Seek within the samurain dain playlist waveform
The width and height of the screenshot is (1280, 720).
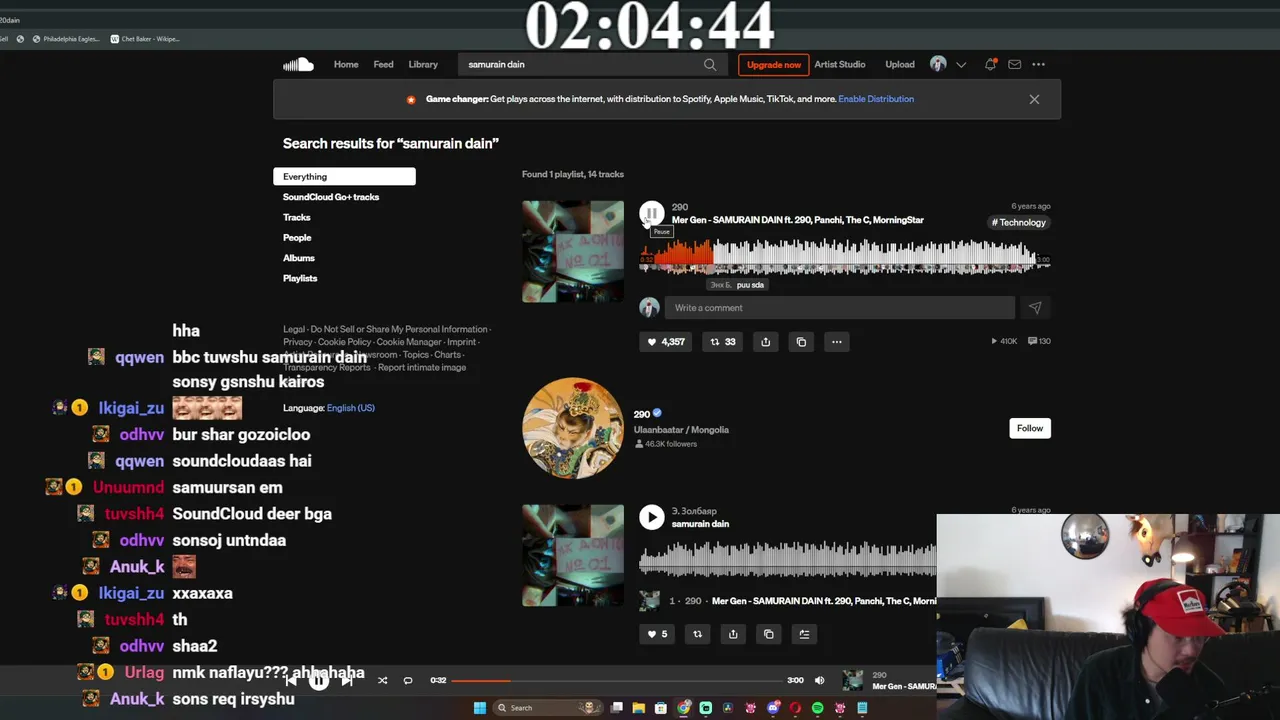[x=788, y=559]
